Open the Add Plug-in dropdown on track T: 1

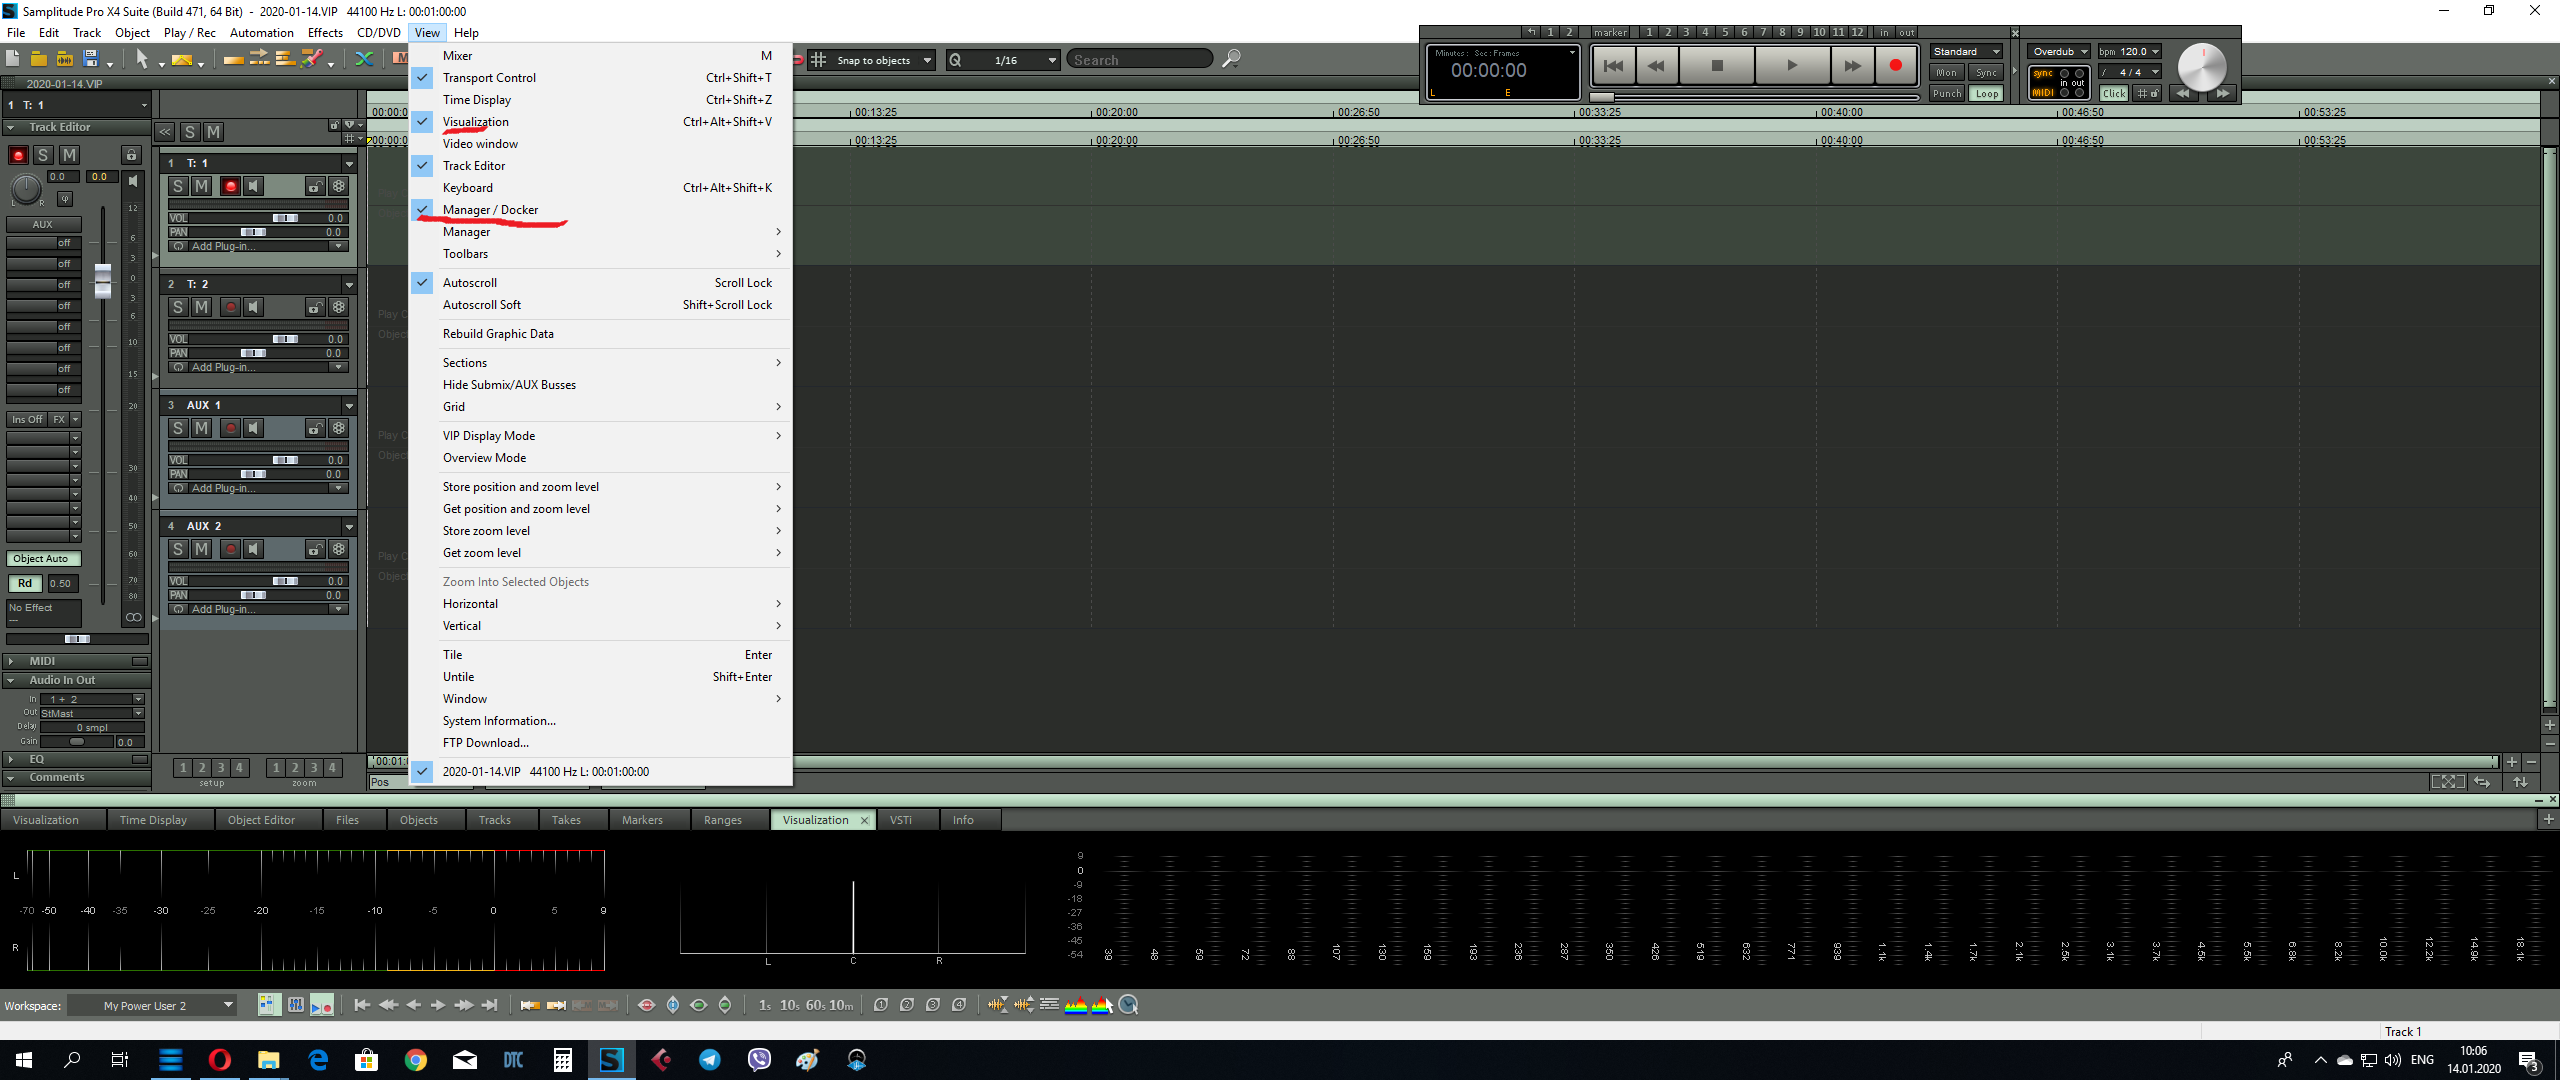(338, 246)
